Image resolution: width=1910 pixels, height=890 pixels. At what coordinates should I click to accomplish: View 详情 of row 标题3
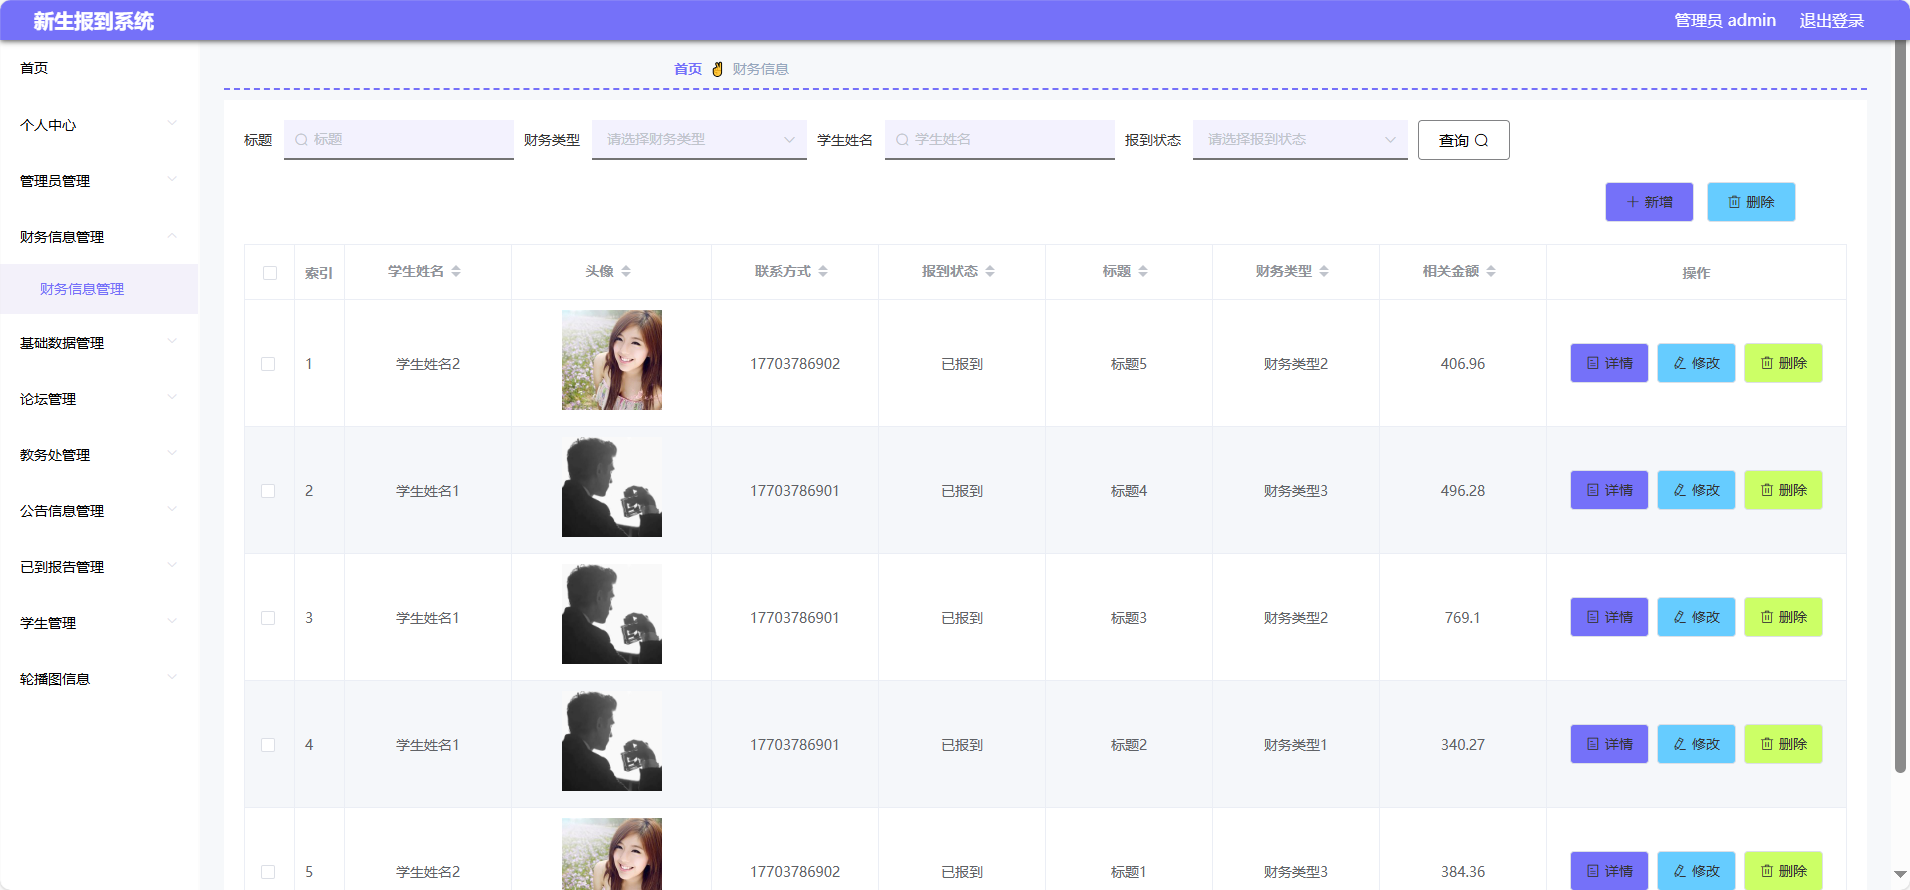pos(1609,617)
